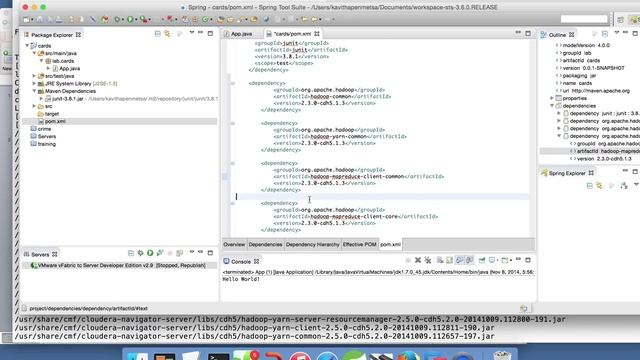Viewport: 640px width, 360px height.
Task: Maximize the Package Explorer panel
Action: point(210,33)
